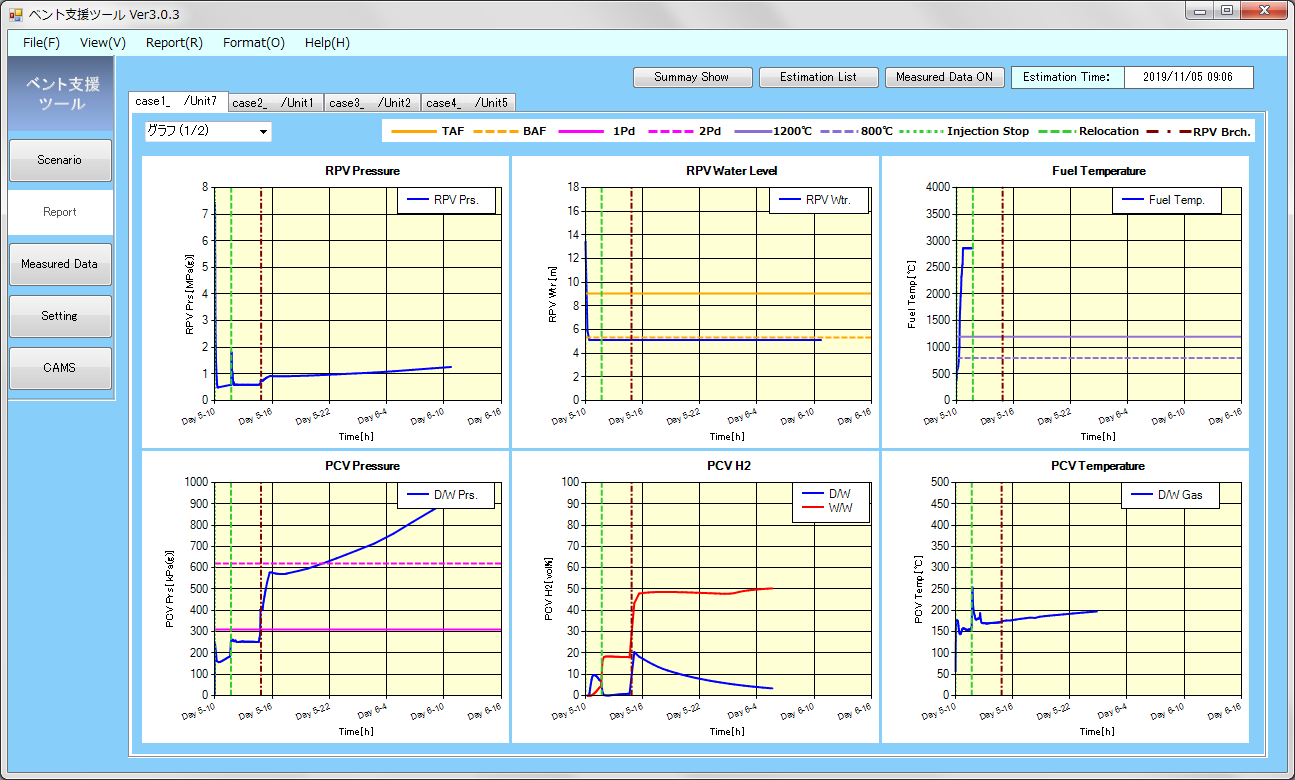Open the Format(O) menu
The image size is (1295, 780).
tap(254, 43)
